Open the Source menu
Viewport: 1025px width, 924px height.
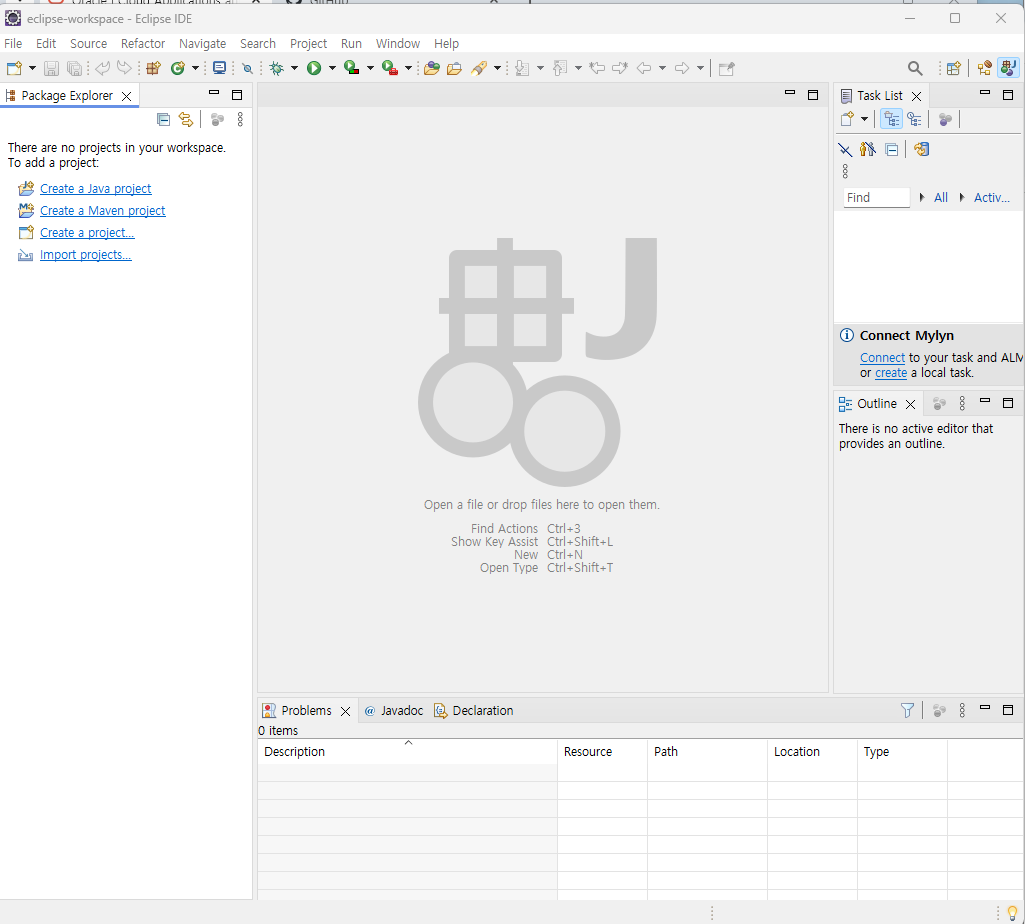[x=88, y=44]
